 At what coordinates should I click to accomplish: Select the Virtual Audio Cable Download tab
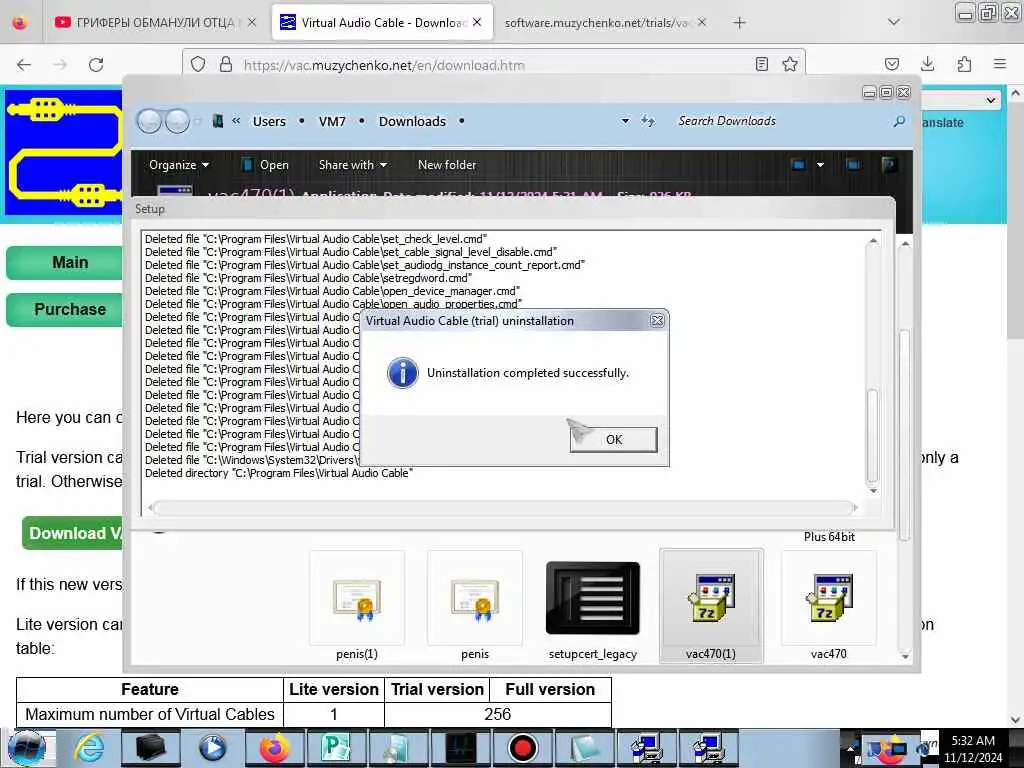(382, 23)
